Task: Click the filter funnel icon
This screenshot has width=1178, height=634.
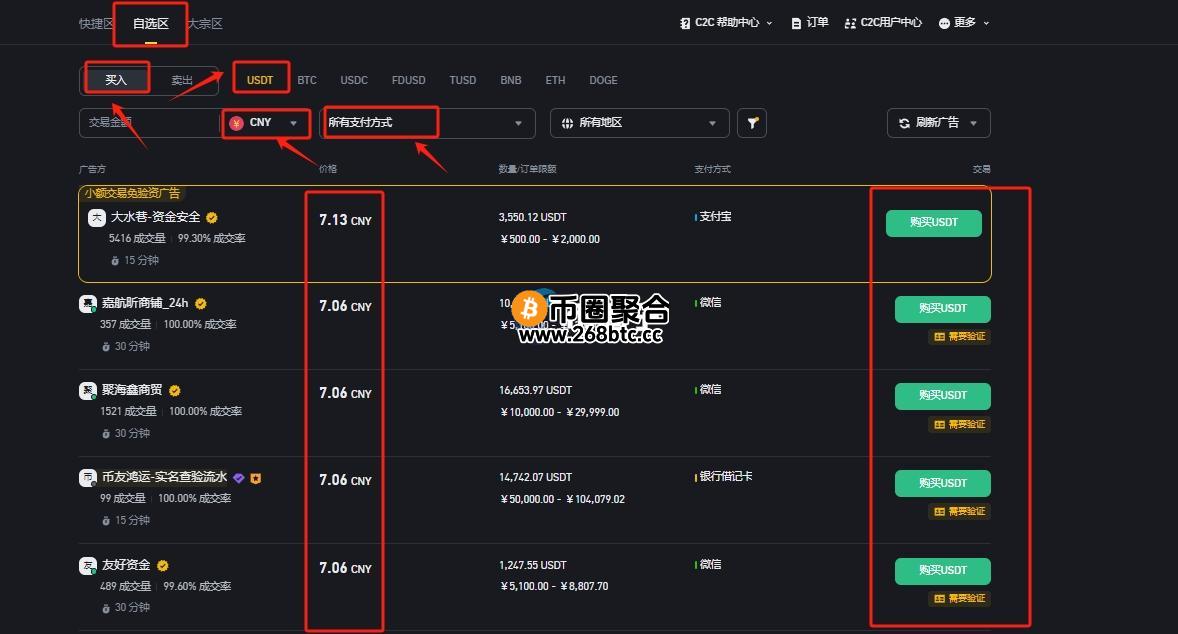Action: 752,123
